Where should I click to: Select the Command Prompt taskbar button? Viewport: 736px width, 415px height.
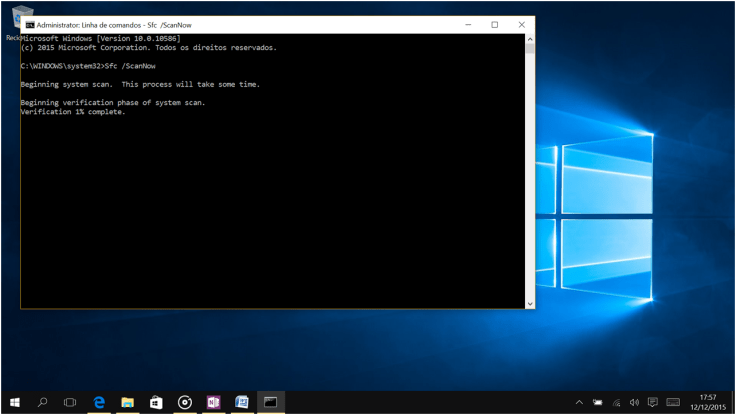(270, 402)
